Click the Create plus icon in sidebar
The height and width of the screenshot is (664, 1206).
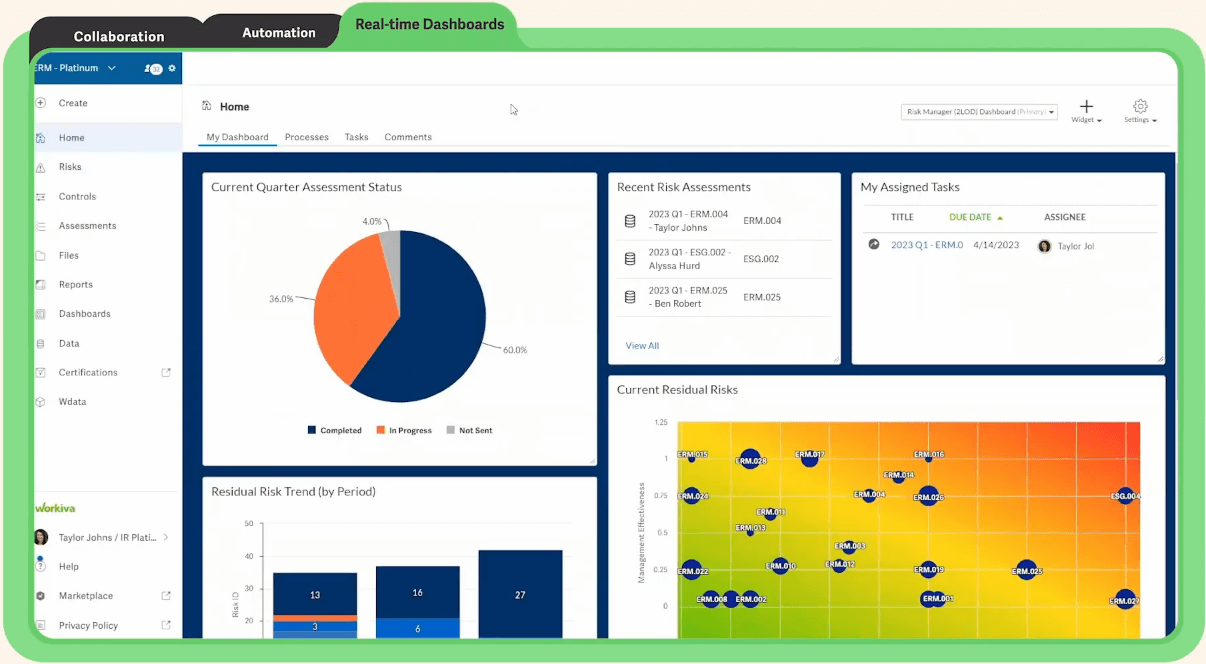pos(40,103)
